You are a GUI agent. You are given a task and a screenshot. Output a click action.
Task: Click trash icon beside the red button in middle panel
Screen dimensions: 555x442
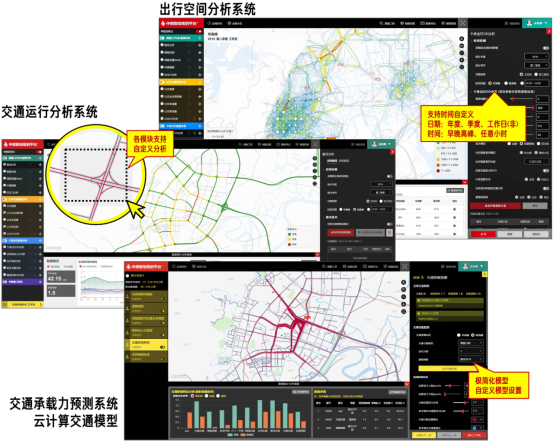[389, 233]
